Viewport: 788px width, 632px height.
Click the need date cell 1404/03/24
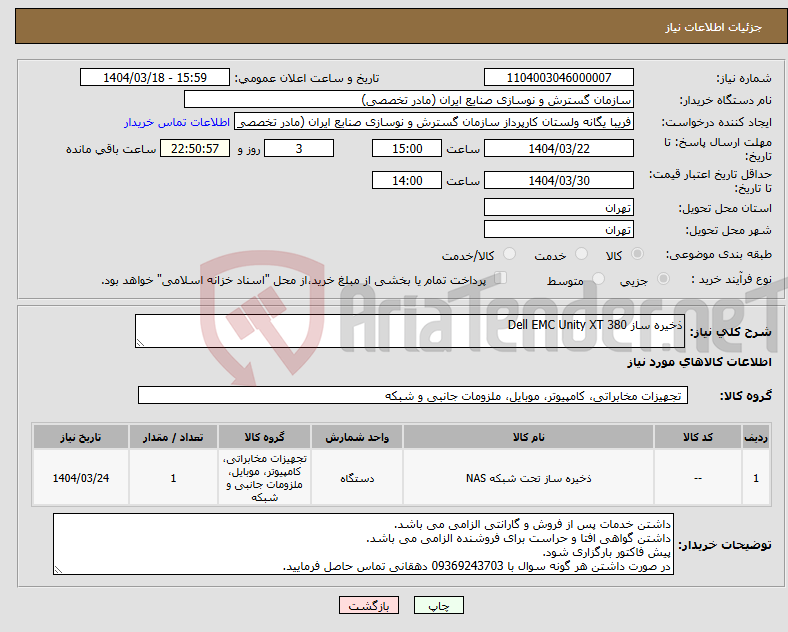click(x=81, y=478)
